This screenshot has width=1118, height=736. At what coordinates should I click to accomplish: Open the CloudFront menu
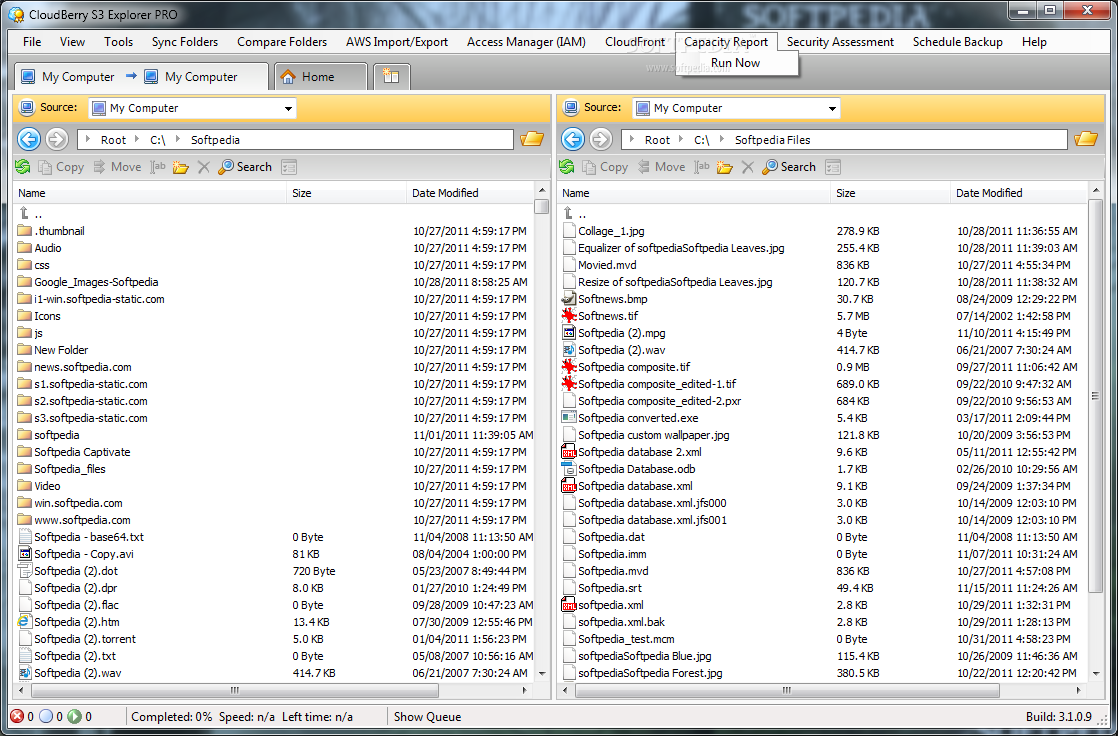click(x=635, y=42)
